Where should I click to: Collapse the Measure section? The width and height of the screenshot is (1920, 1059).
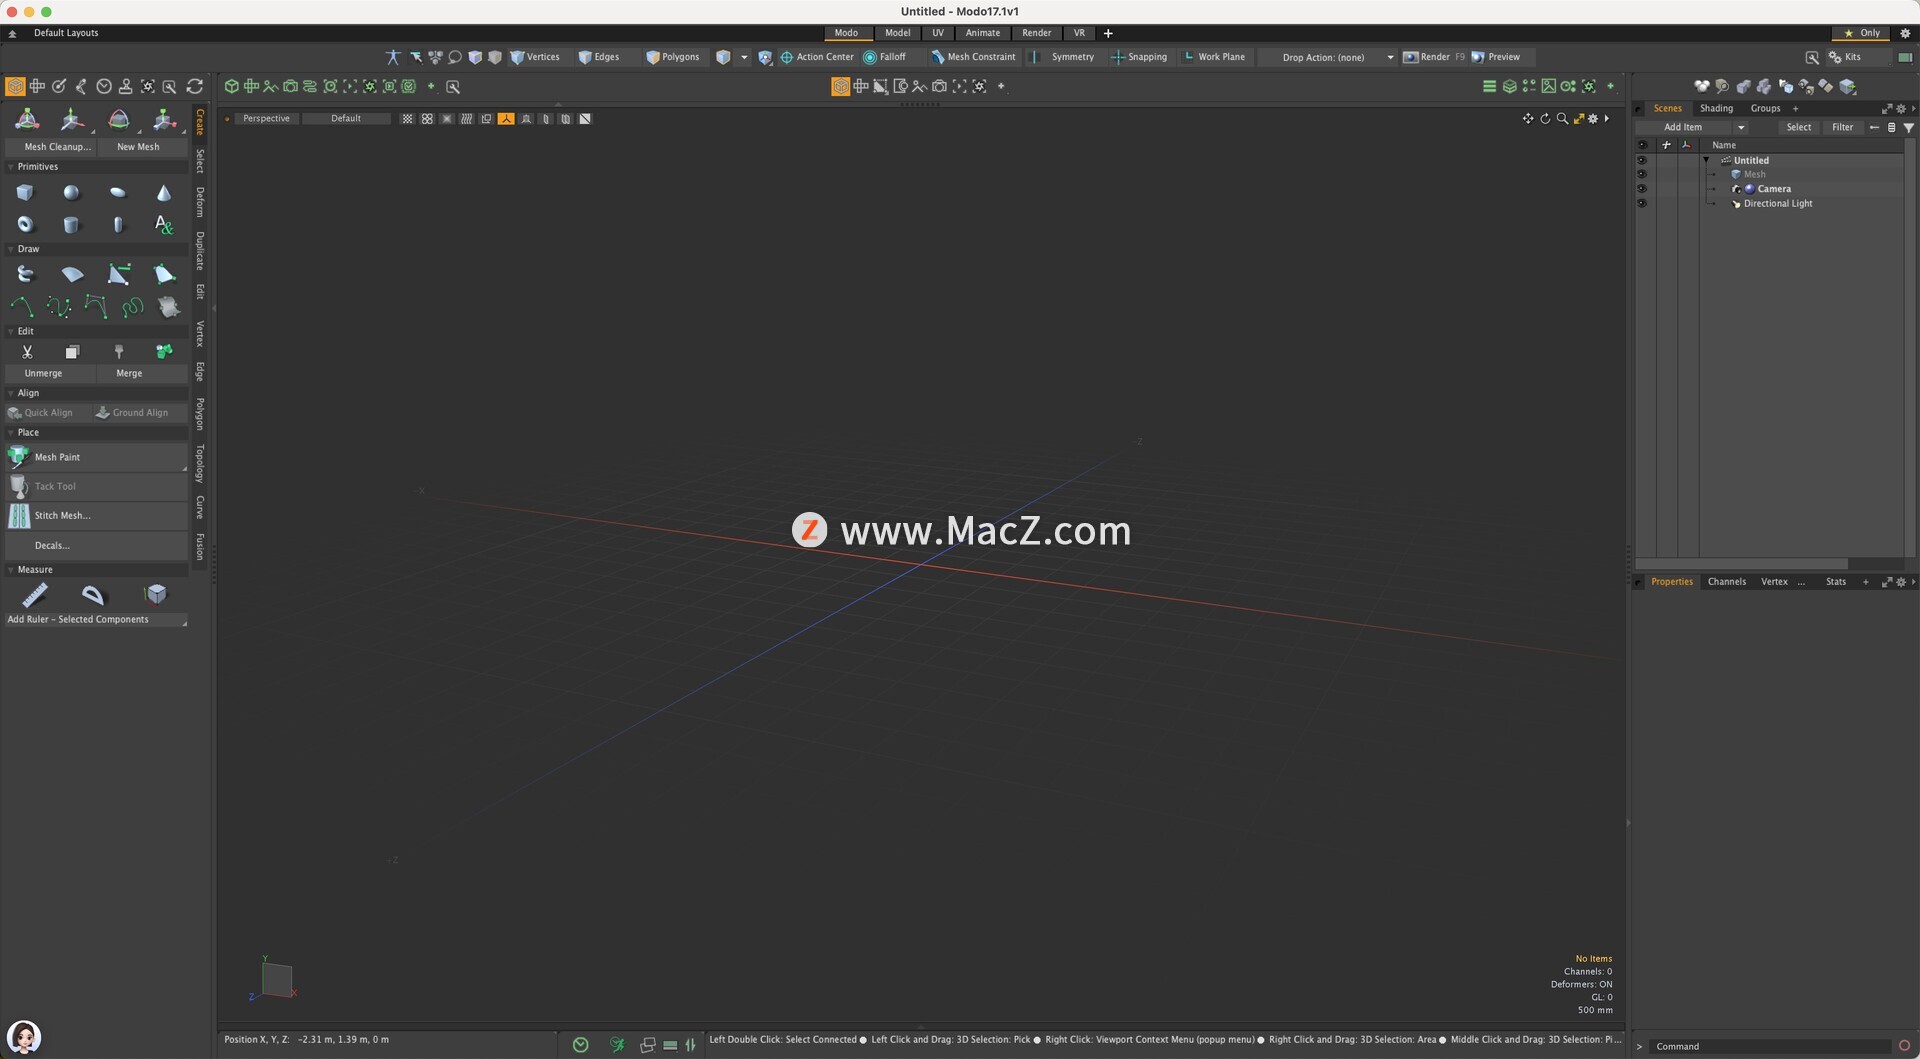pyautogui.click(x=11, y=570)
